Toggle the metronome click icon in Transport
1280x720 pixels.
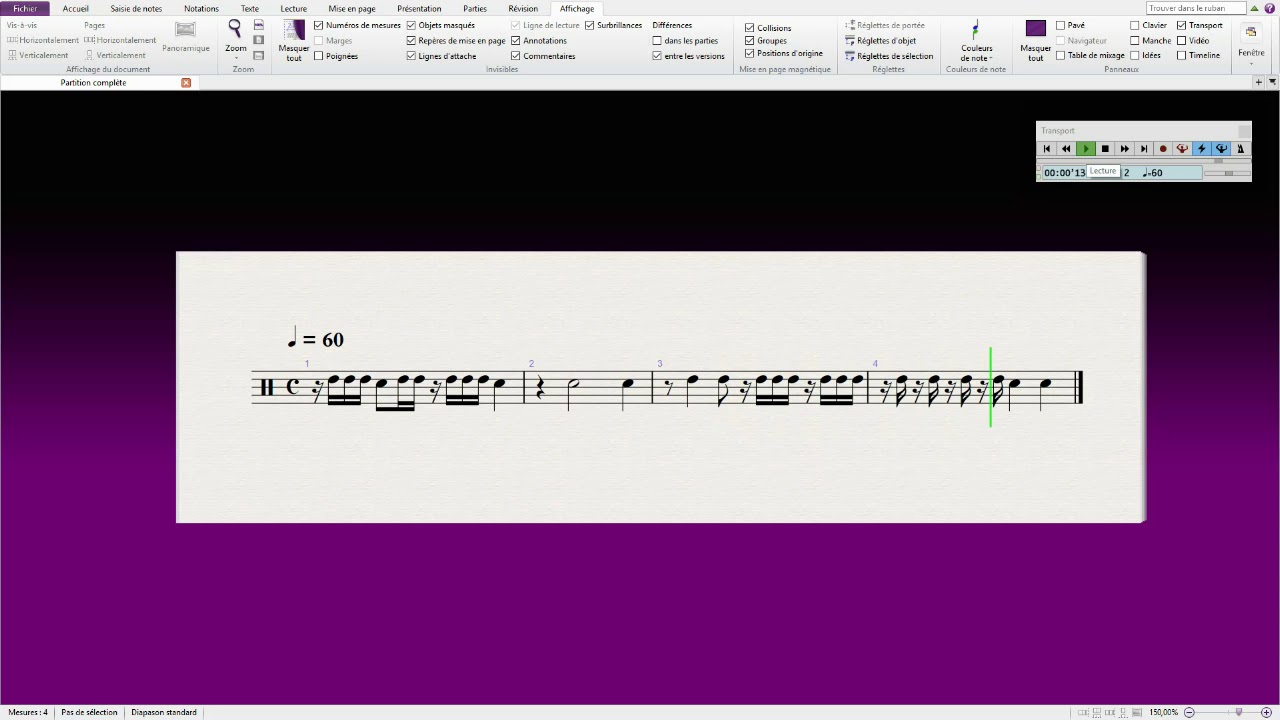click(x=1240, y=149)
